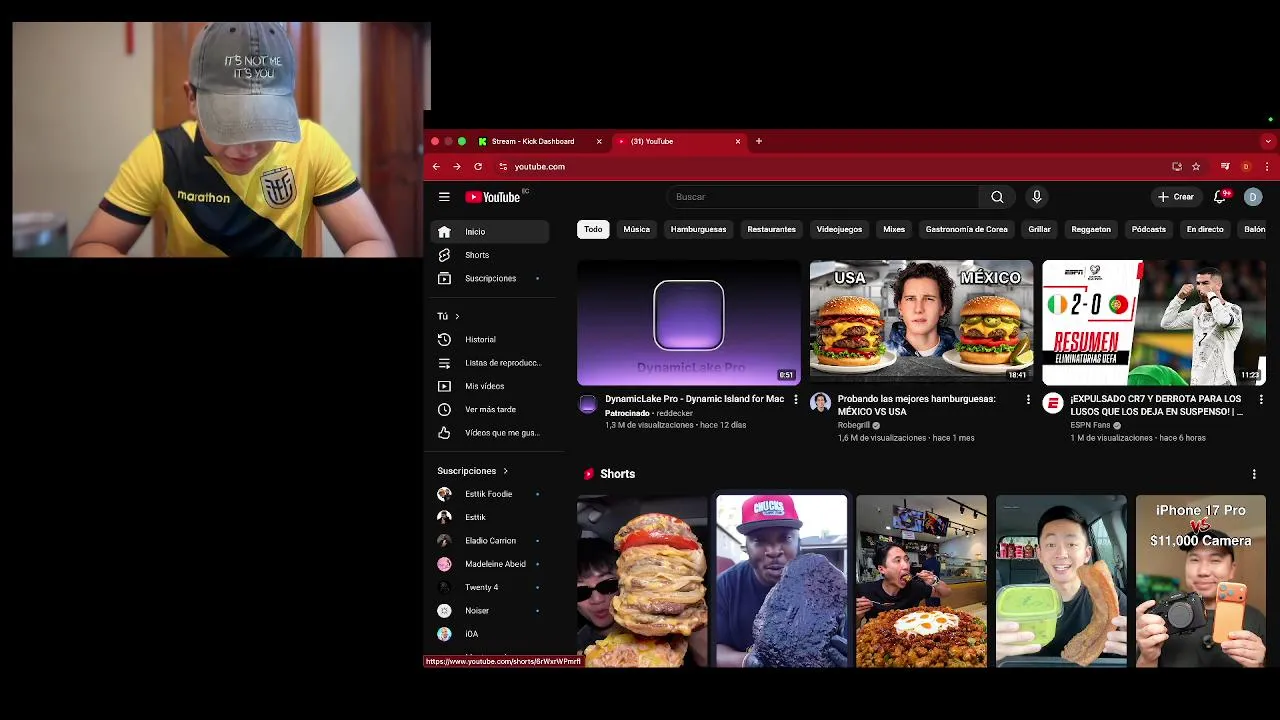
Task: Click the Buscar search field
Action: 823,197
